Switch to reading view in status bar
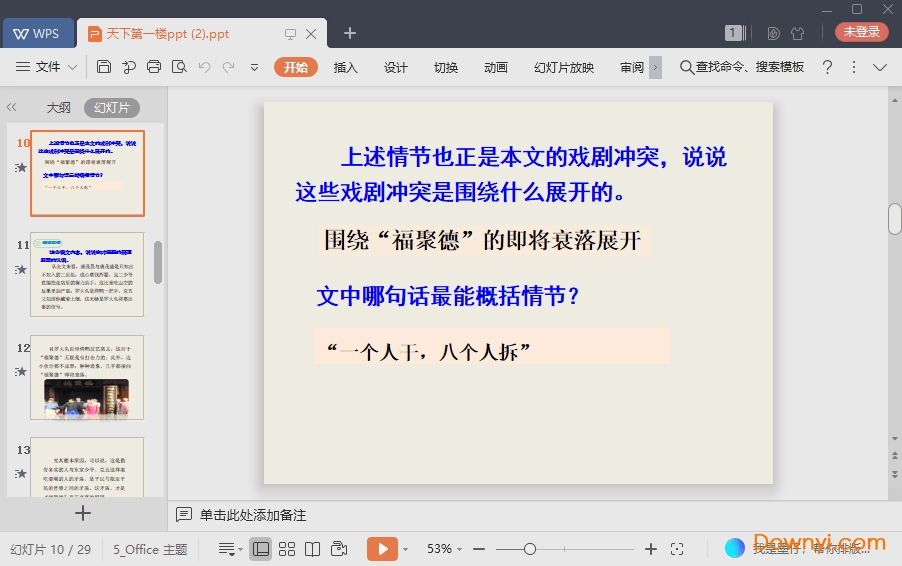Image resolution: width=902 pixels, height=566 pixels. point(313,549)
